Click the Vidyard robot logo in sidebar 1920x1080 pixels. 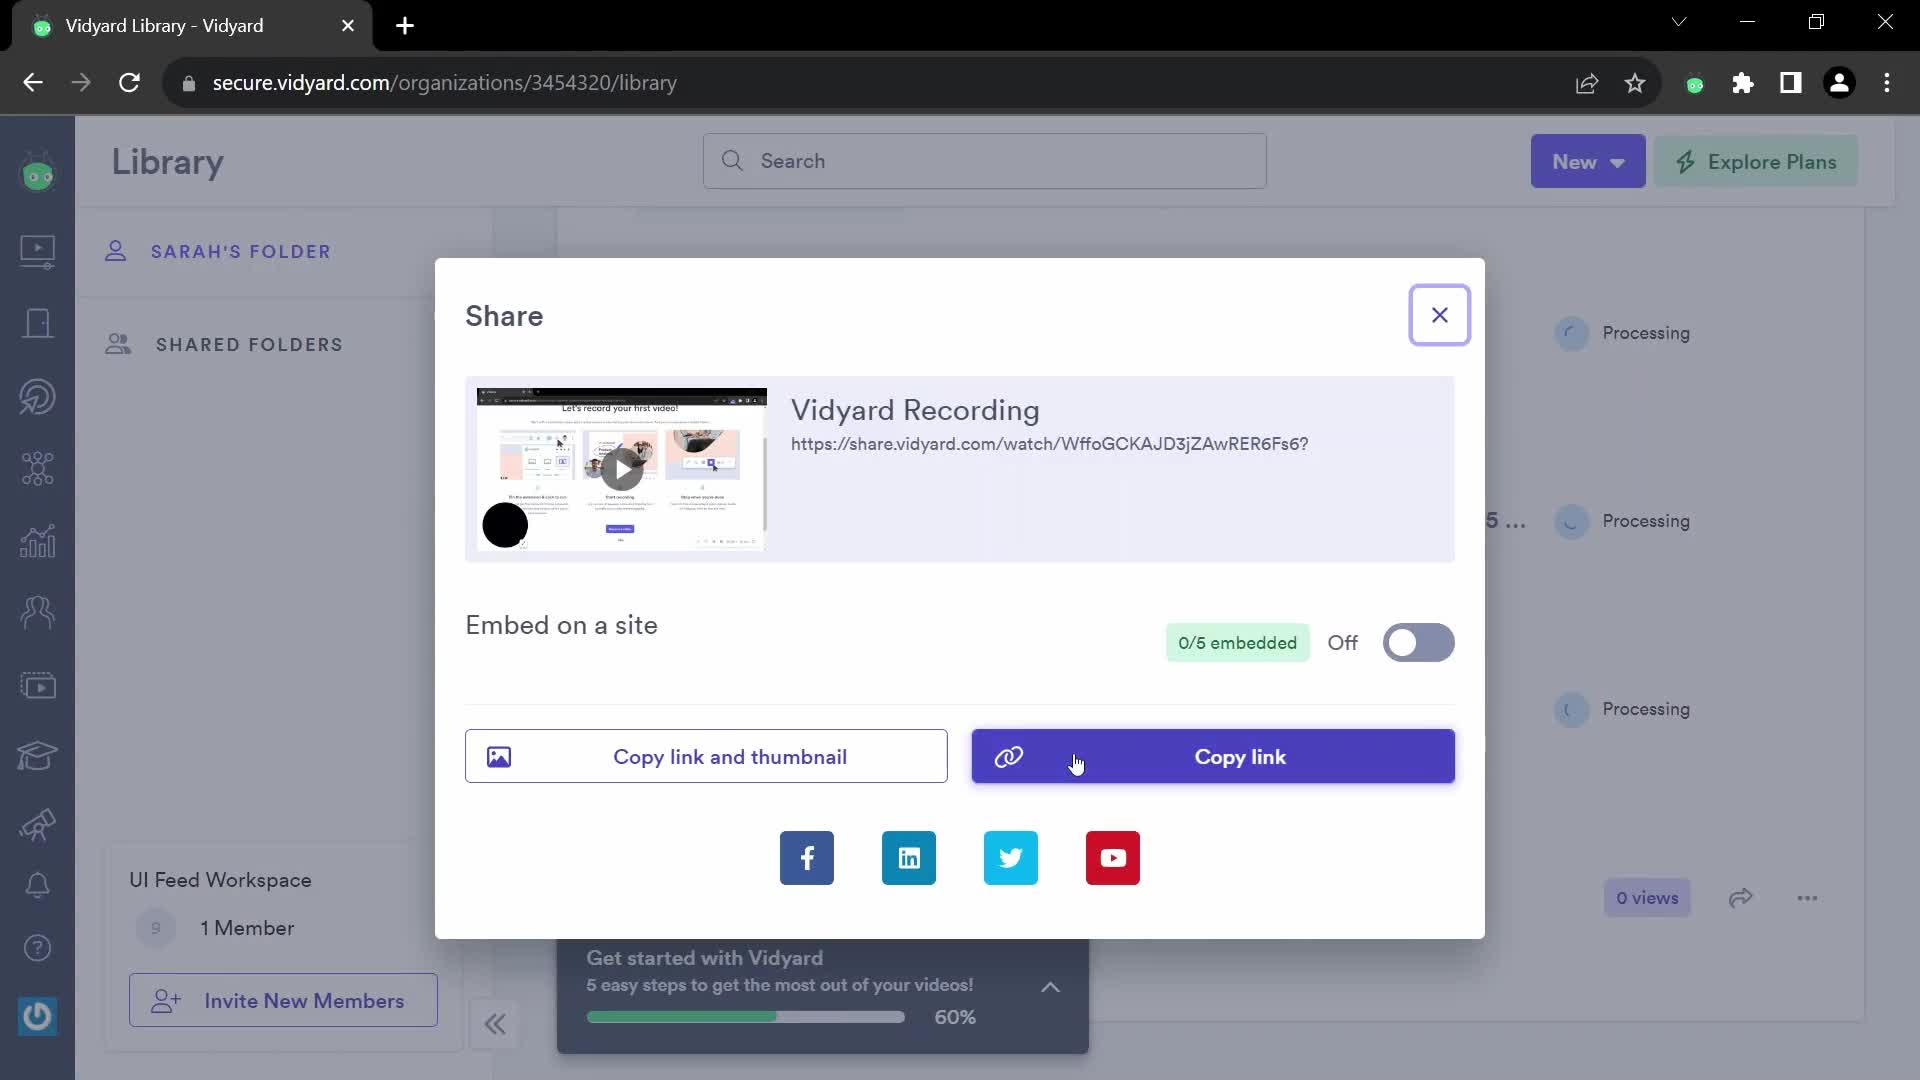38,174
